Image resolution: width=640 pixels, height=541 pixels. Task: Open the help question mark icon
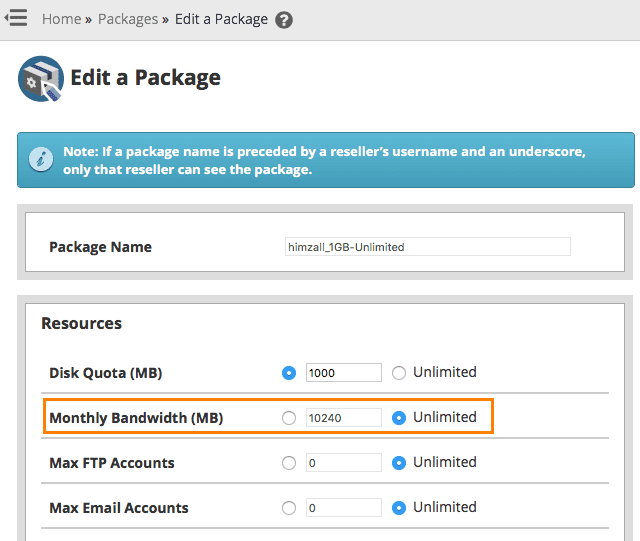coord(284,20)
